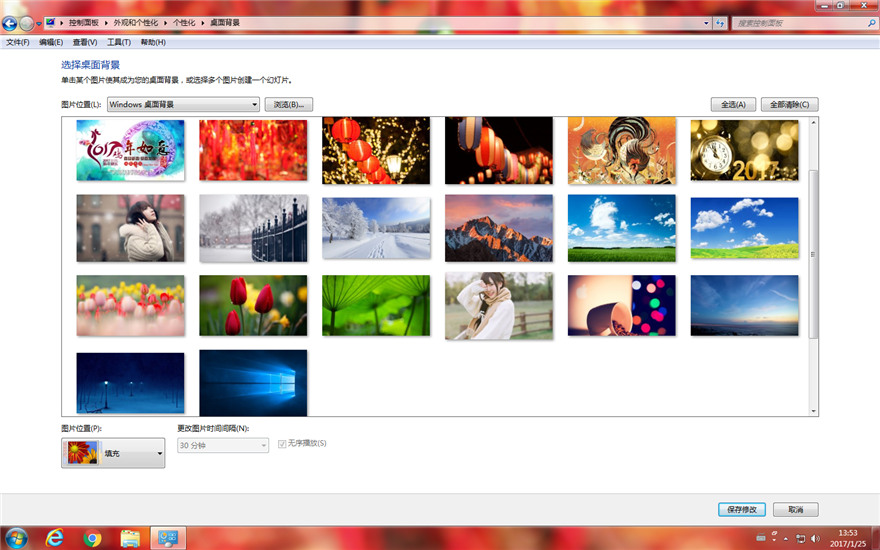This screenshot has height=550, width=880.
Task: Open the recent pages dropdown arrow
Action: click(39, 24)
